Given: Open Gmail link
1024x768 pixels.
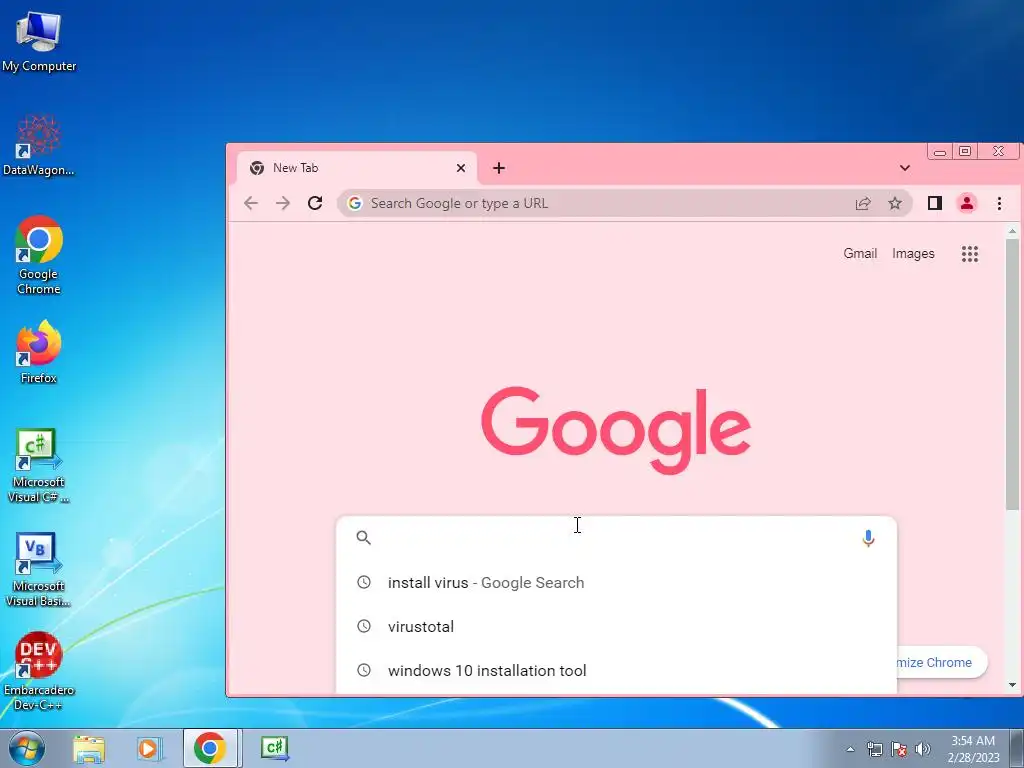Looking at the screenshot, I should pos(859,253).
